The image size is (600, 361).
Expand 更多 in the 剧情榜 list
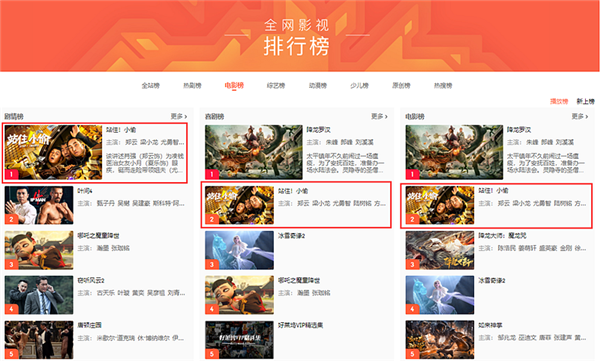pyautogui.click(x=179, y=116)
